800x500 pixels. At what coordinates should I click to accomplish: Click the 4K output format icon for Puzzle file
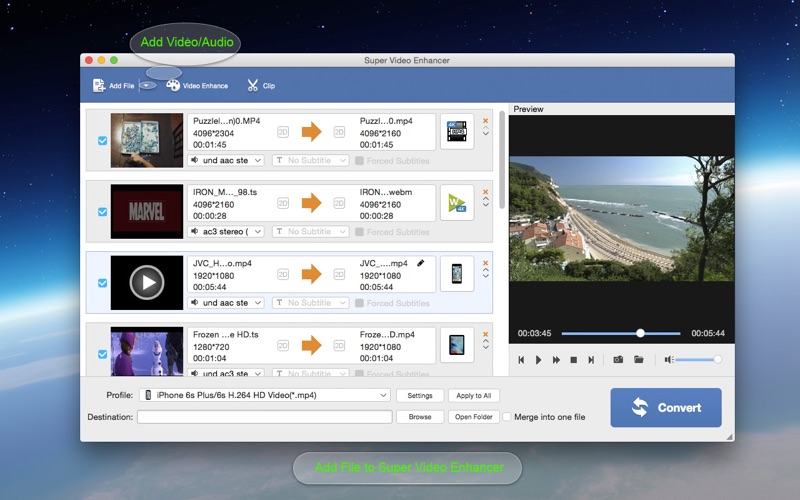456,132
